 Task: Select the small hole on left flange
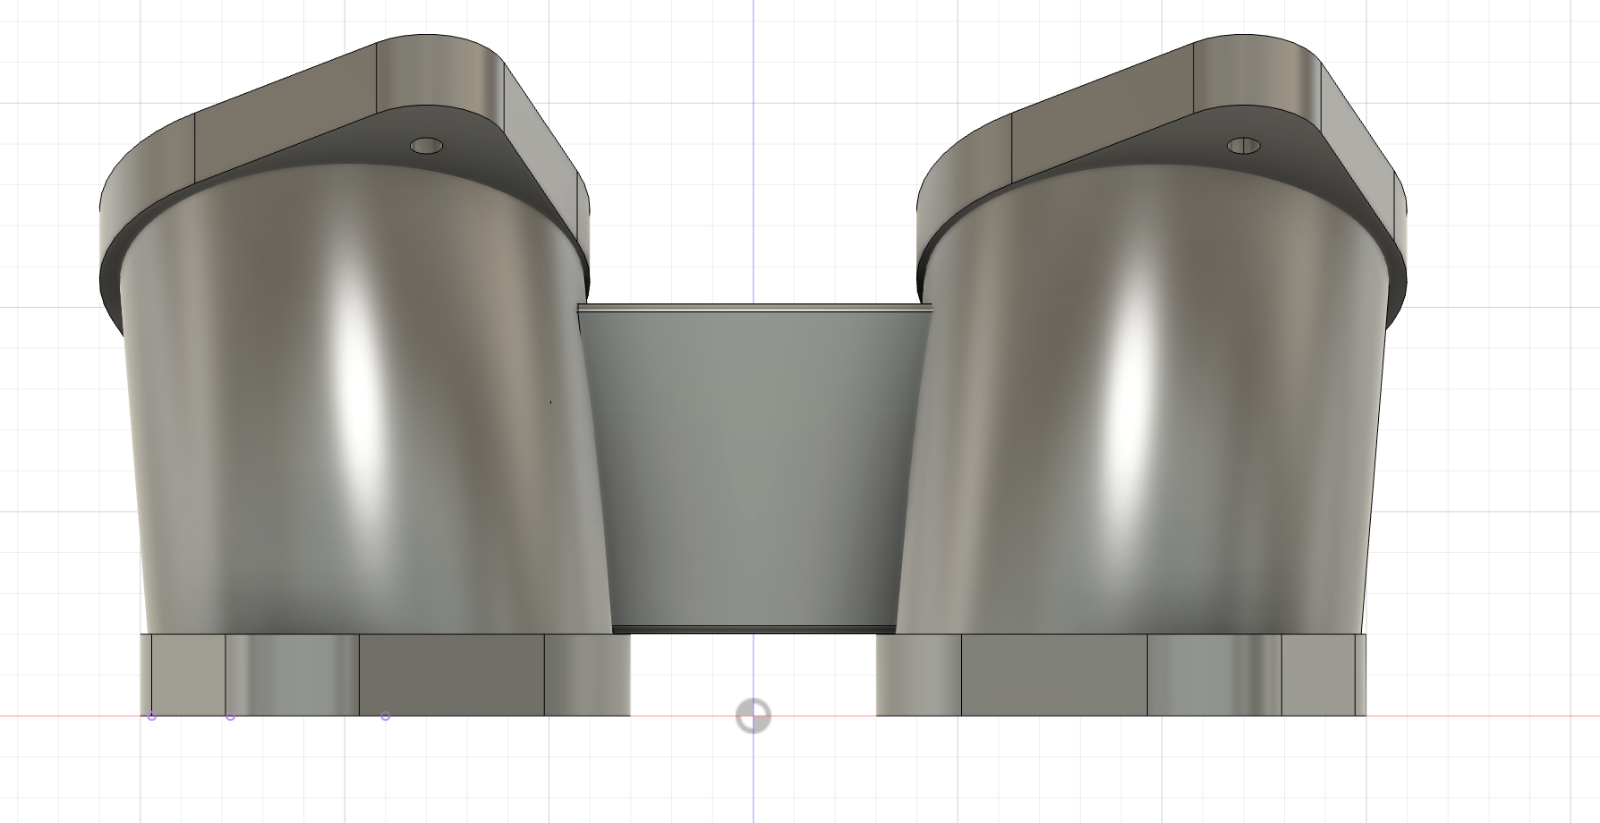coord(427,146)
